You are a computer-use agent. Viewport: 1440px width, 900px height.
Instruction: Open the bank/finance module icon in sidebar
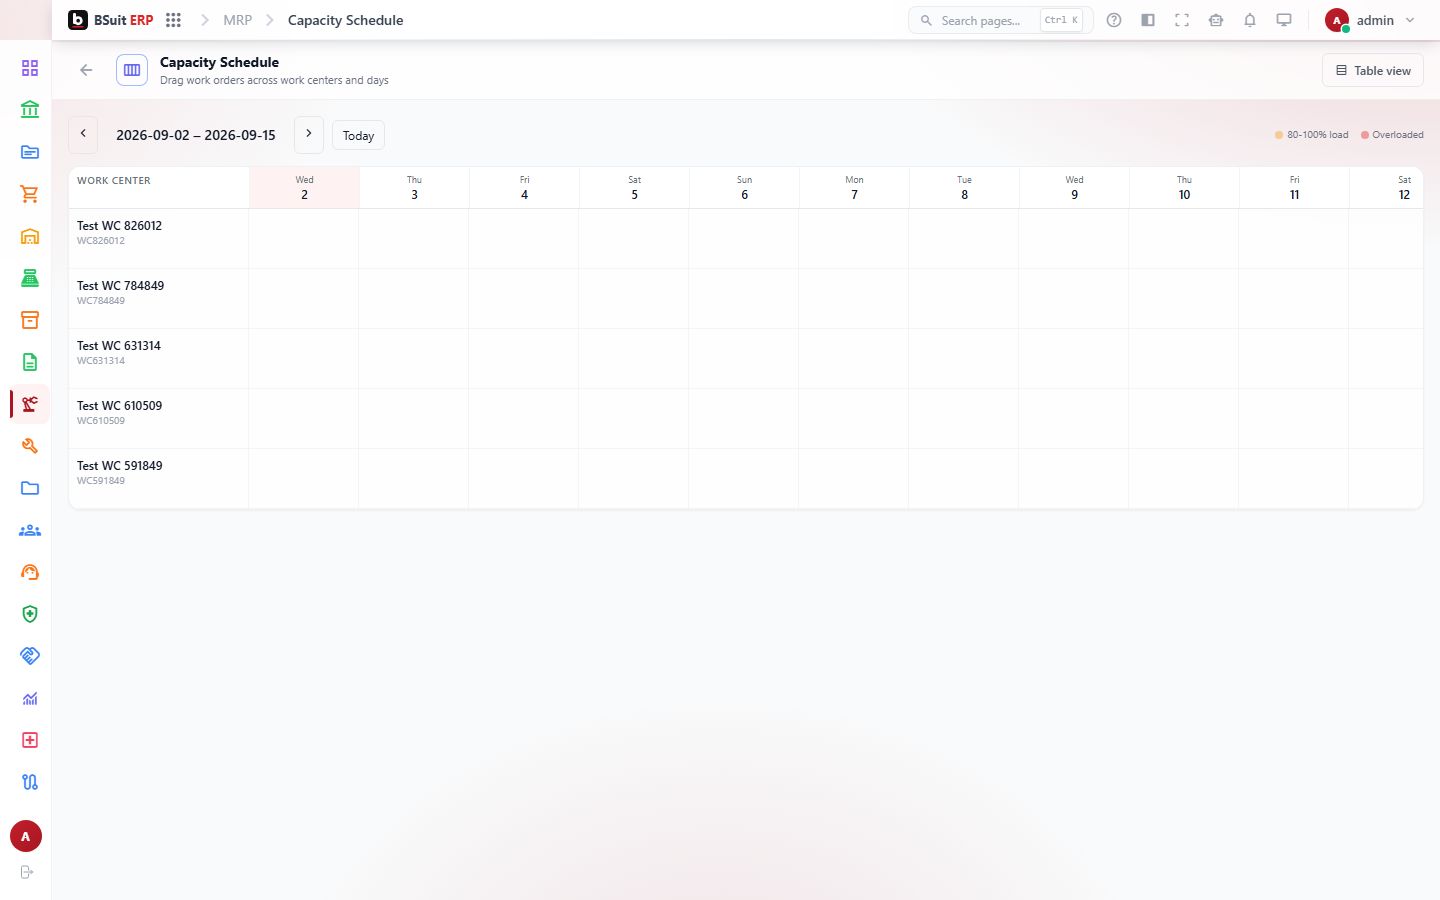[30, 110]
